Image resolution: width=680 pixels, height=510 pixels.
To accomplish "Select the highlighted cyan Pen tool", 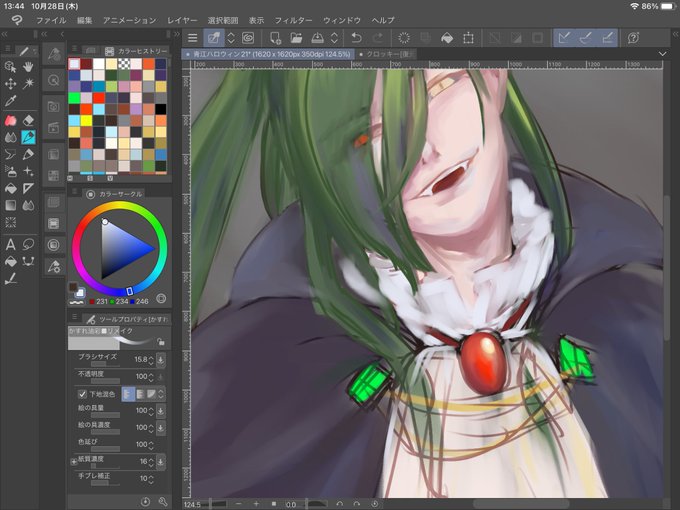I will (28, 137).
